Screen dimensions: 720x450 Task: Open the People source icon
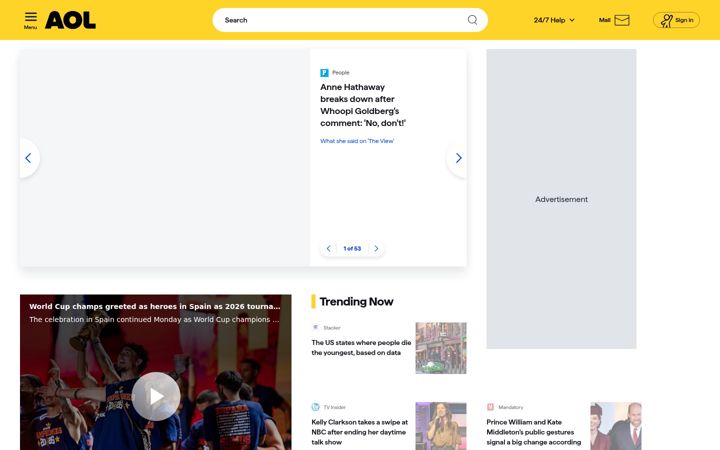click(324, 73)
